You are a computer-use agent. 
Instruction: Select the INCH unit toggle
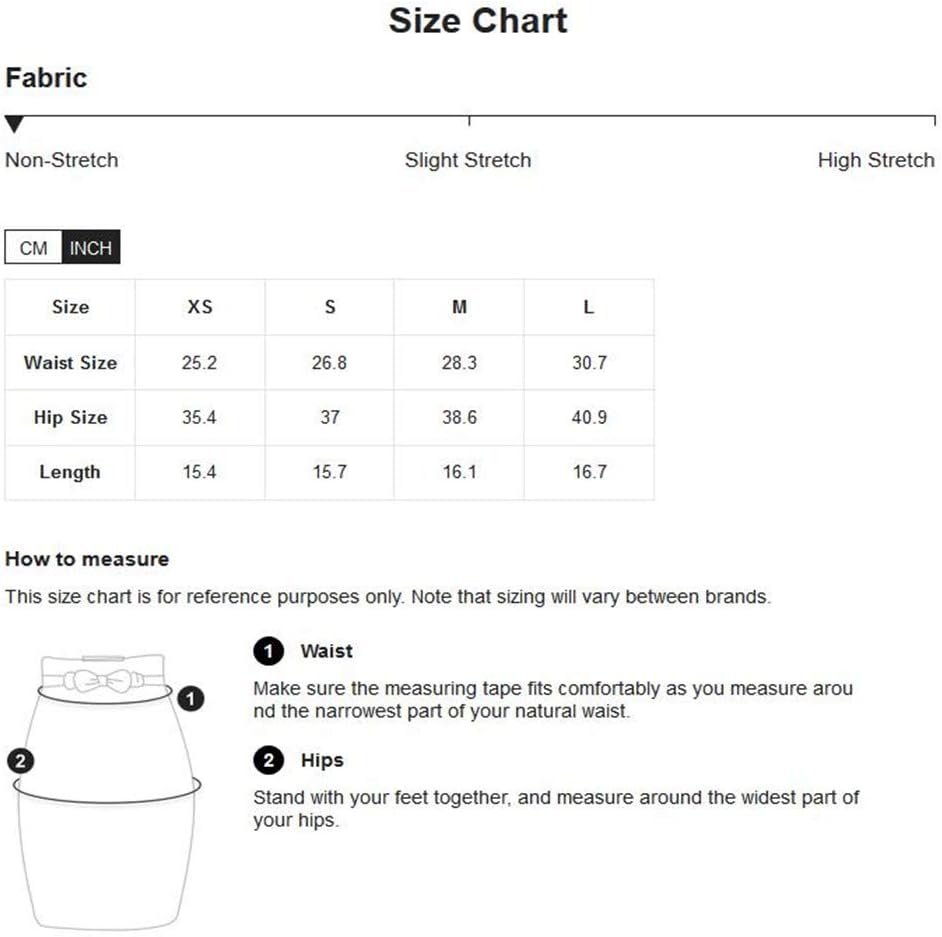[x=91, y=247]
